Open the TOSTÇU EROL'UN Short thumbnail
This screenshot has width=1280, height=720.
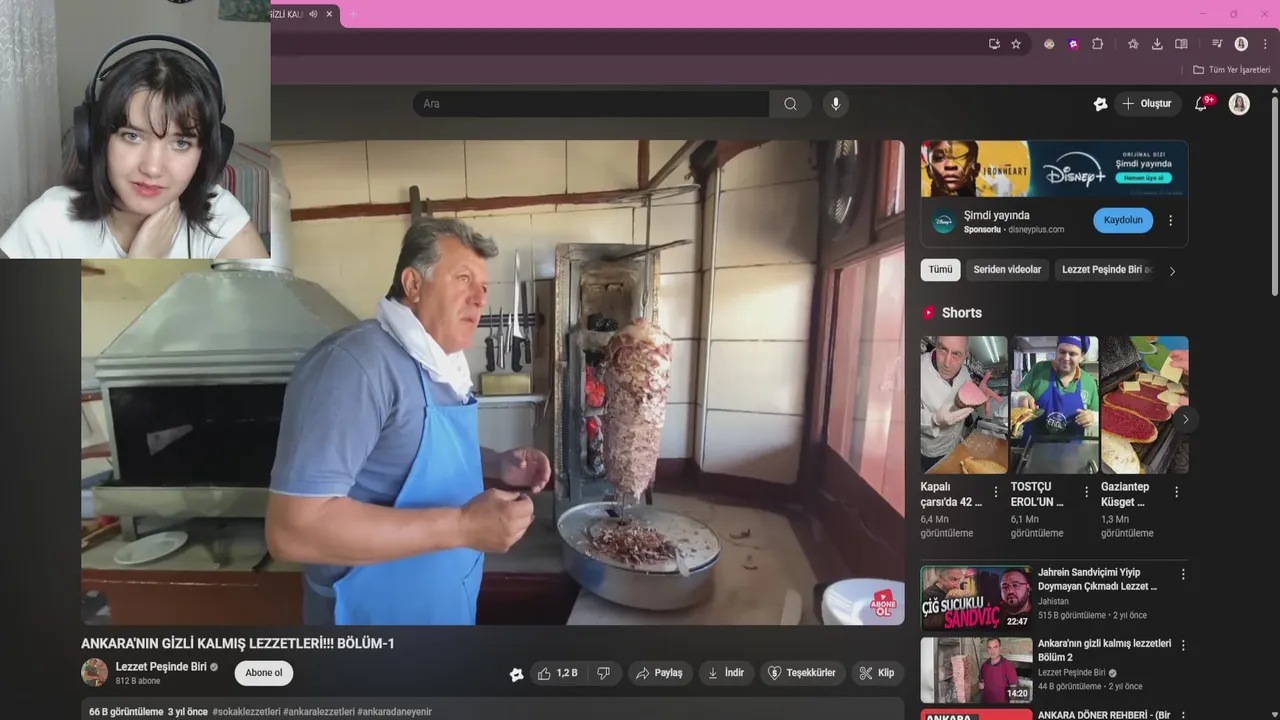[1054, 404]
